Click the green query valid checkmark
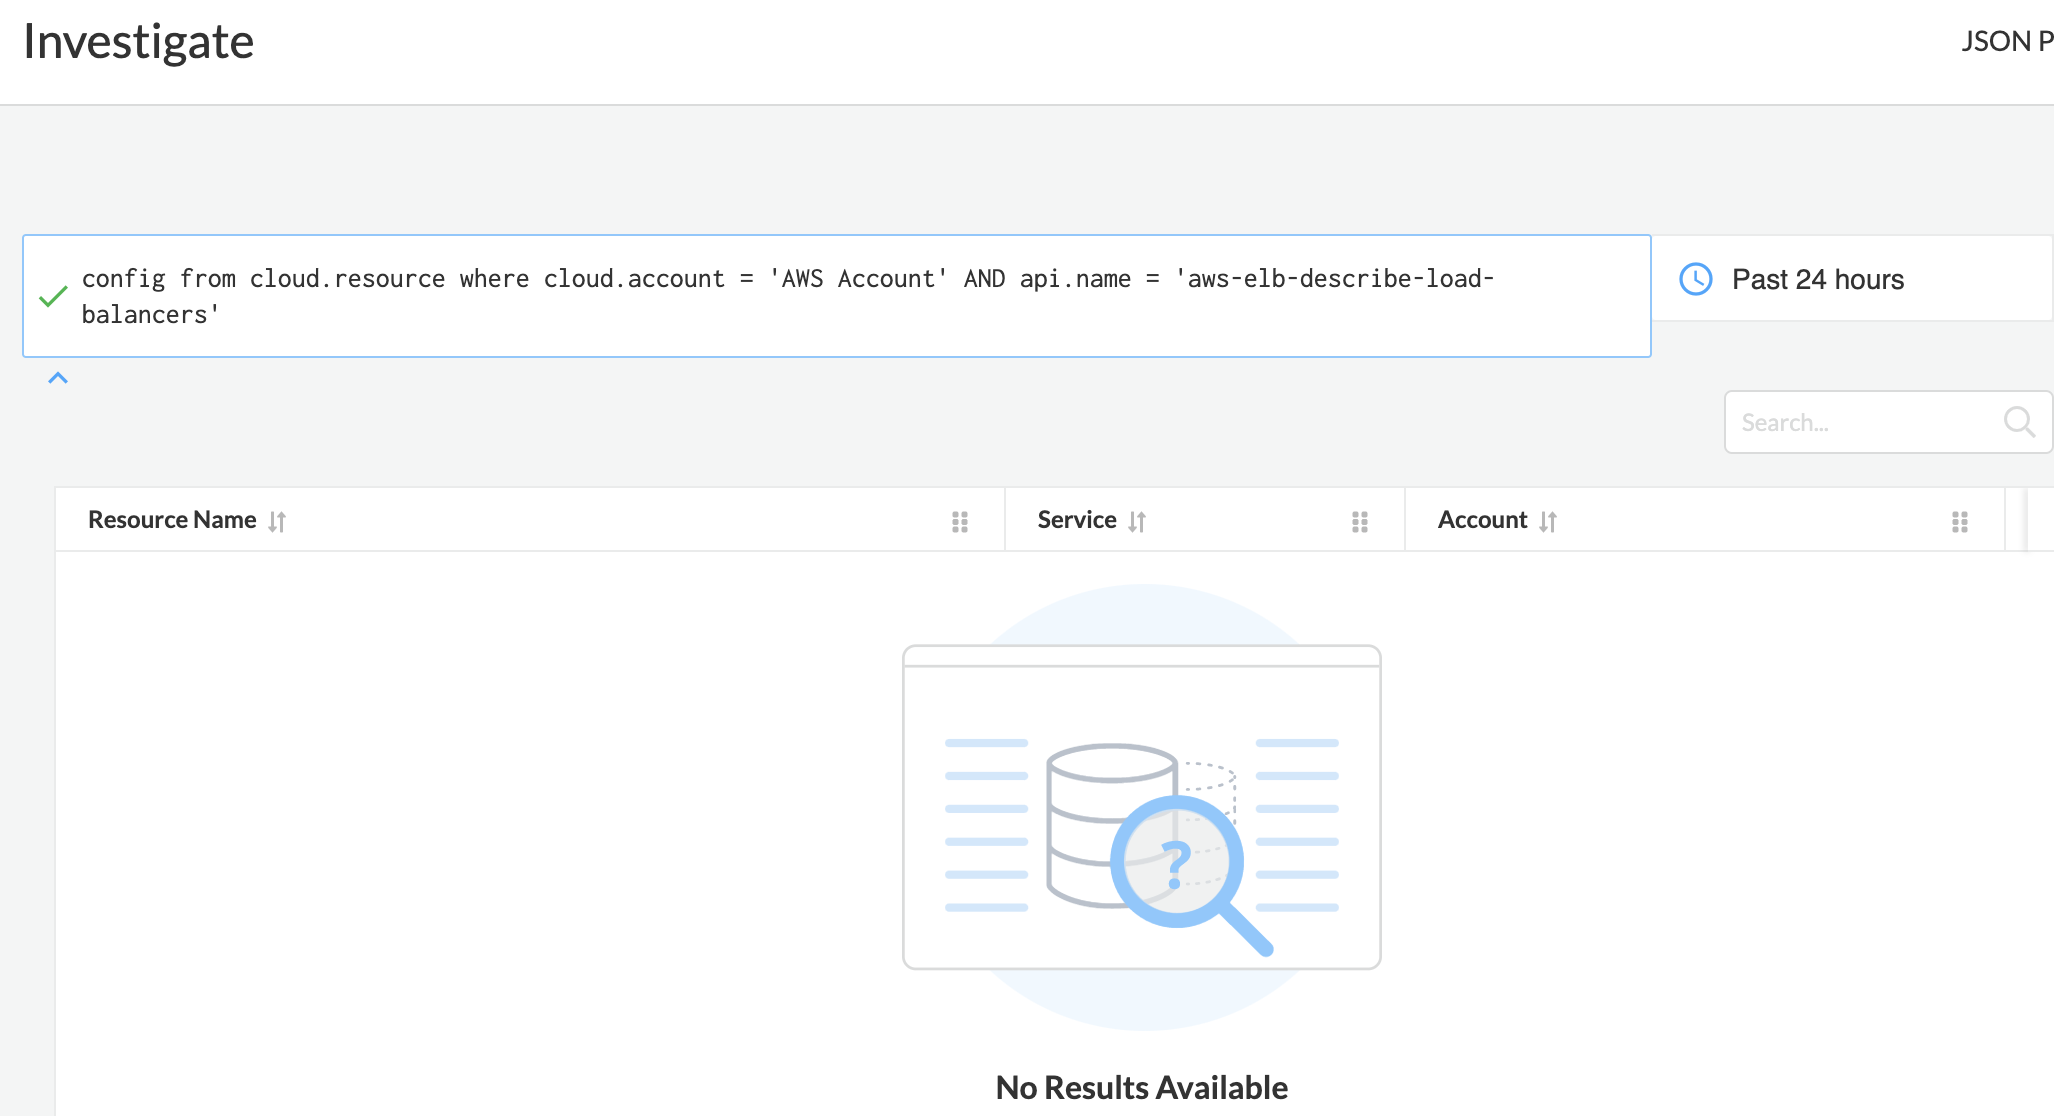 [x=53, y=296]
